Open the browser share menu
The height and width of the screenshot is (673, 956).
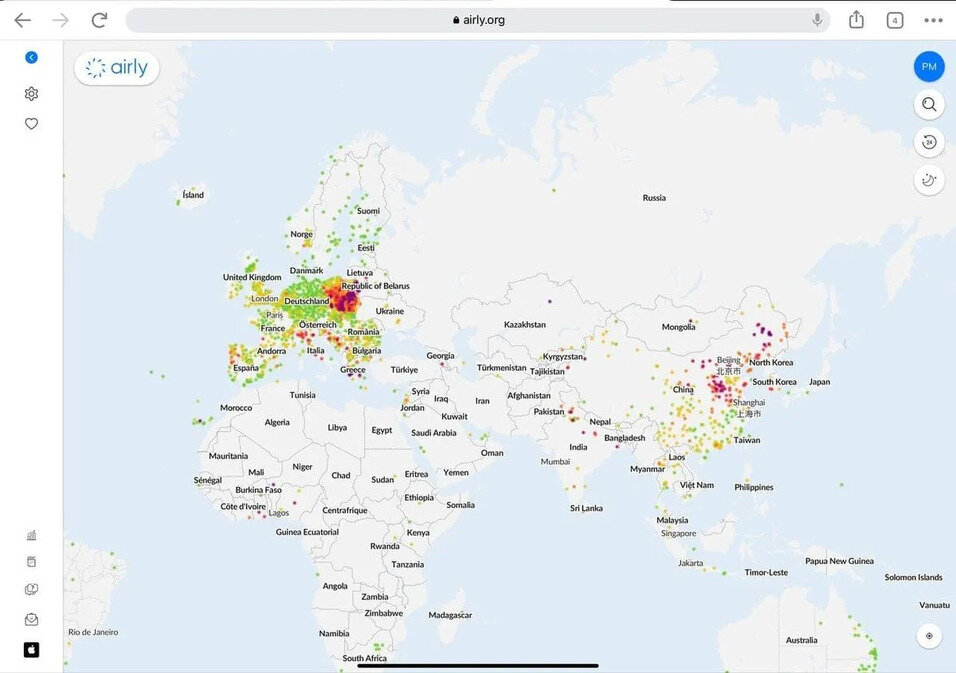856,20
